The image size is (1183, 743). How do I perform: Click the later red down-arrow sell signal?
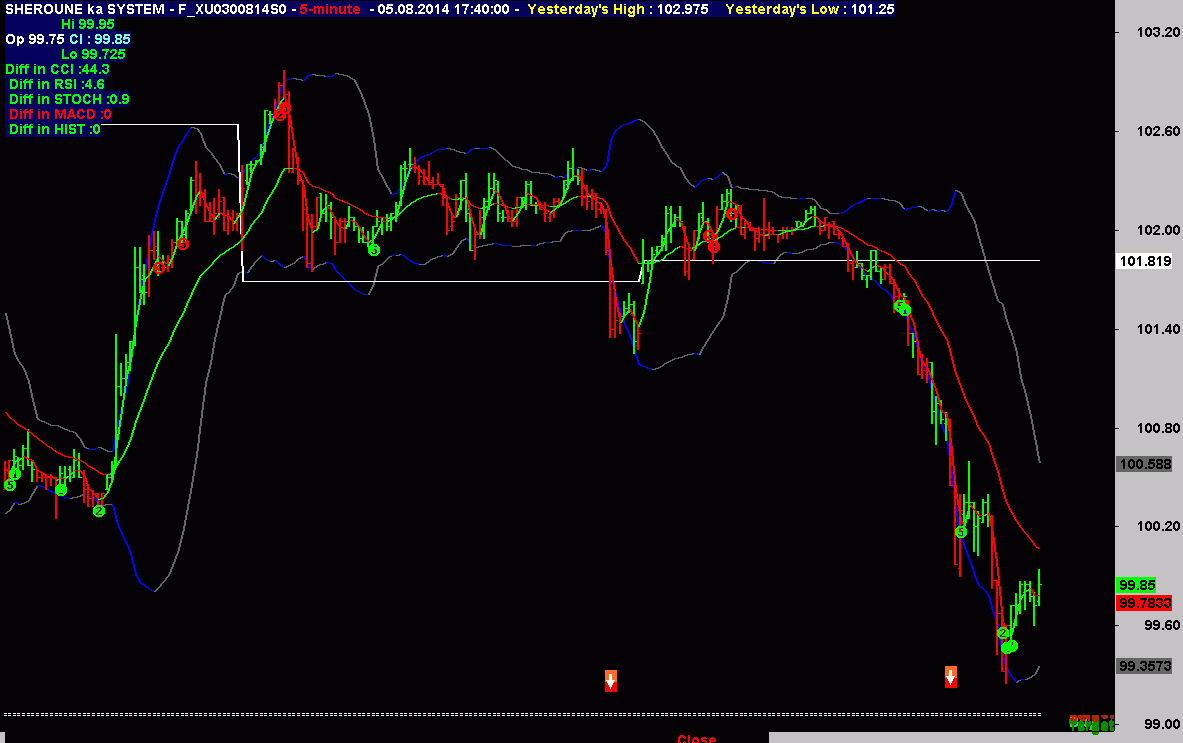(951, 676)
